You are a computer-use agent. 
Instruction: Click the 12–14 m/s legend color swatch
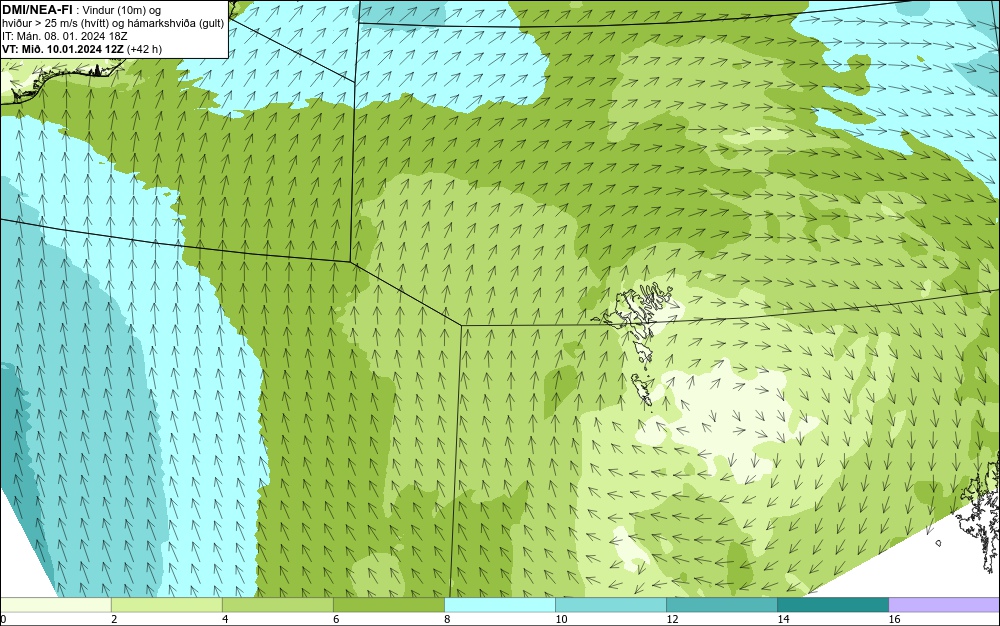click(x=721, y=604)
